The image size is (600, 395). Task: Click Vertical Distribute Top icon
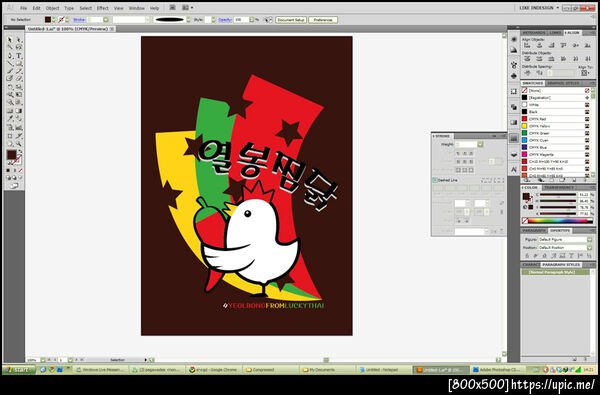(527, 59)
